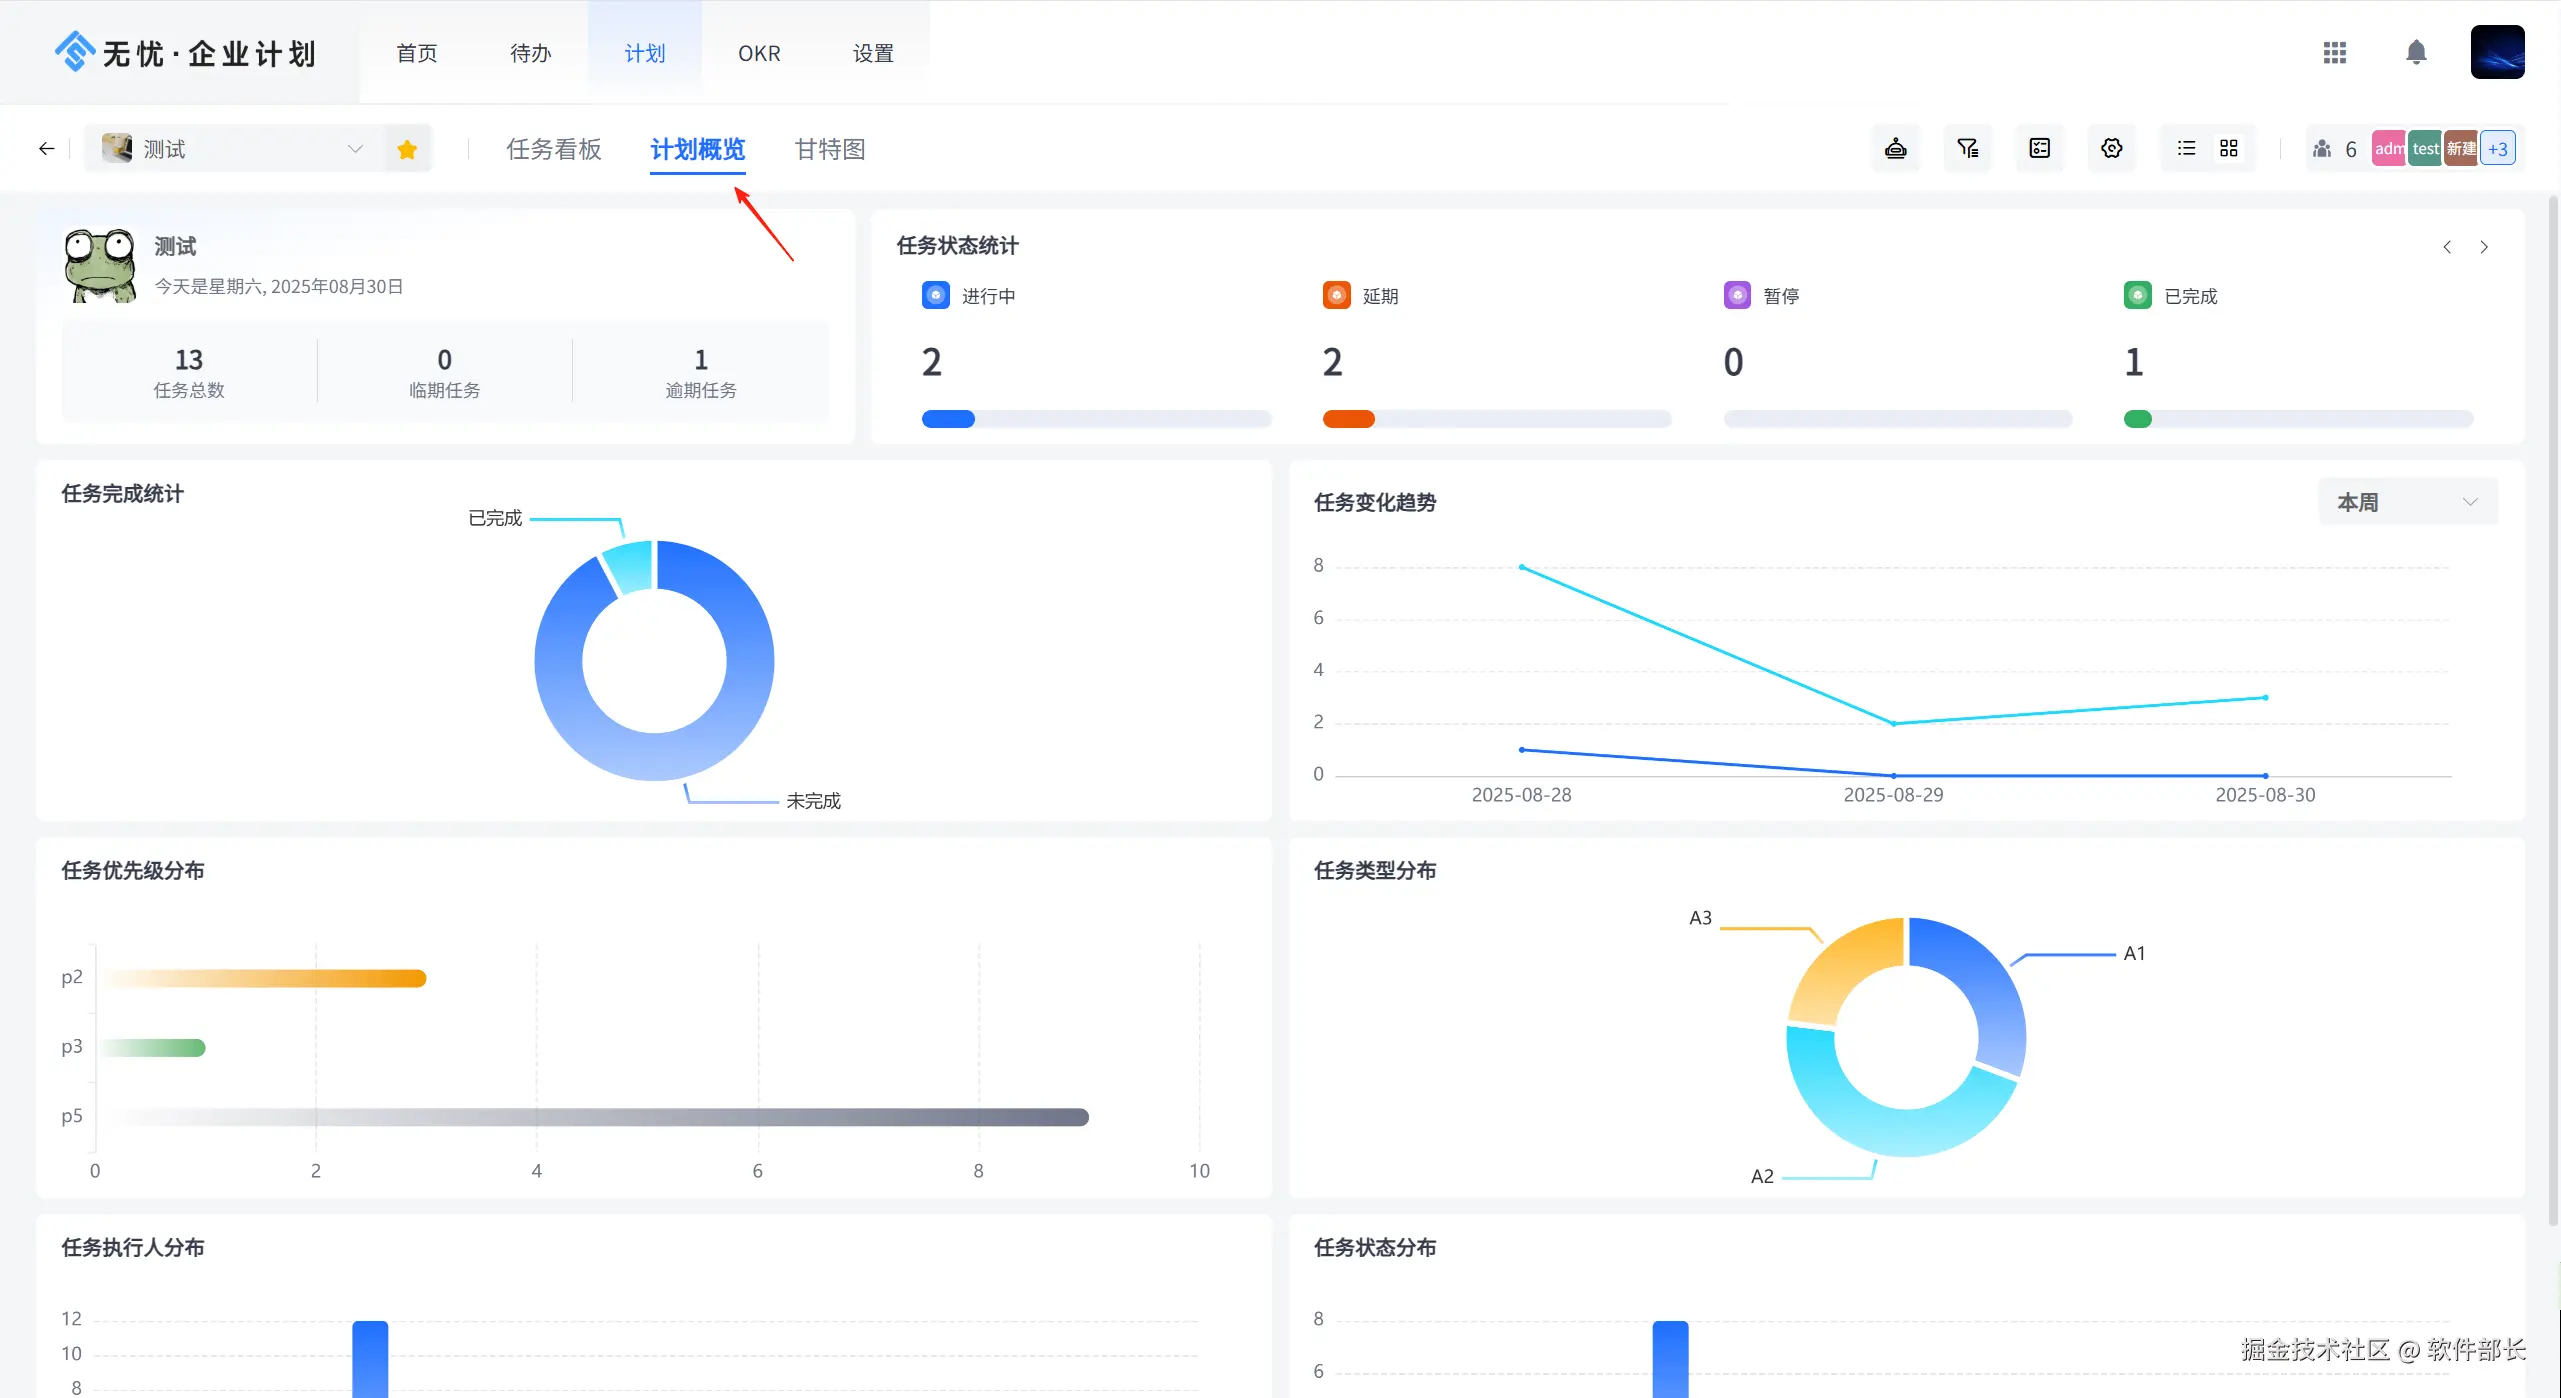
Task: Open plan settings gear icon
Action: click(x=2111, y=149)
